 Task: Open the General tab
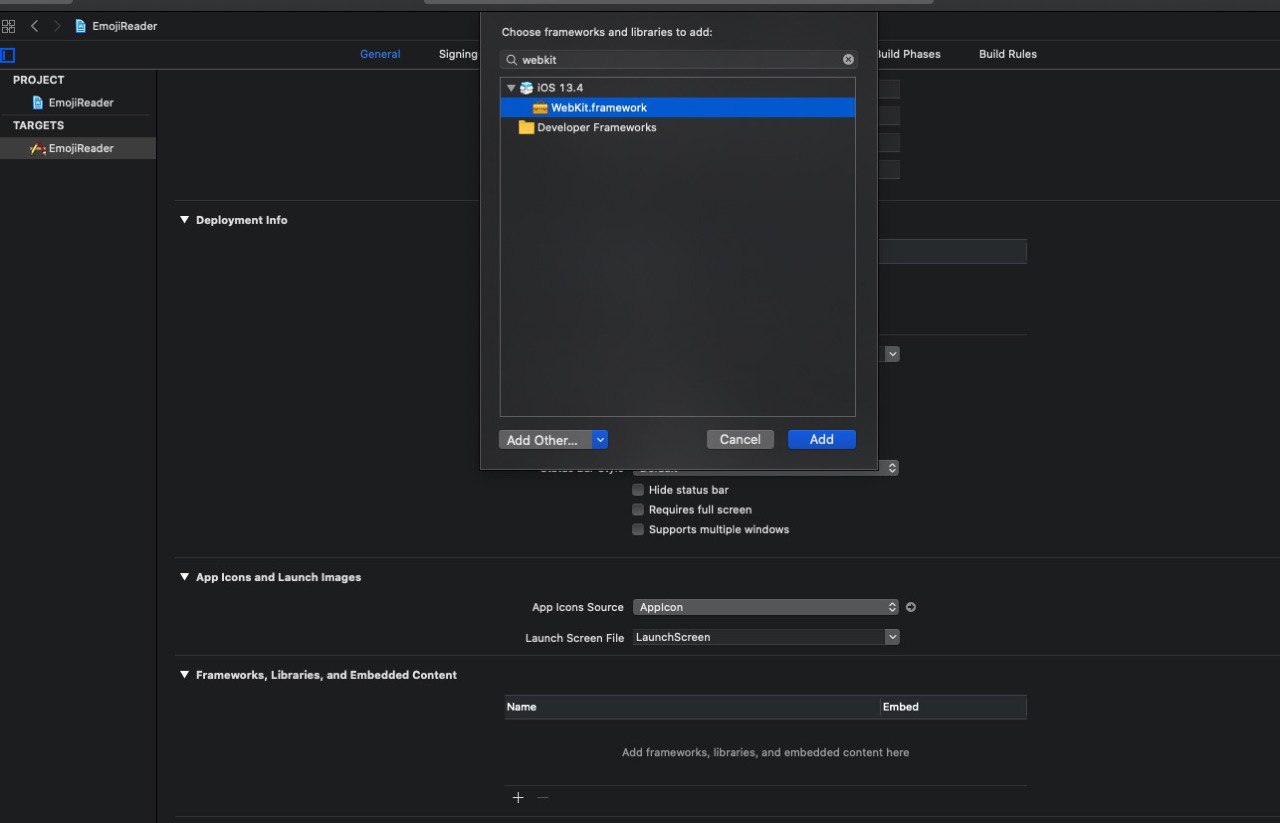coord(380,54)
